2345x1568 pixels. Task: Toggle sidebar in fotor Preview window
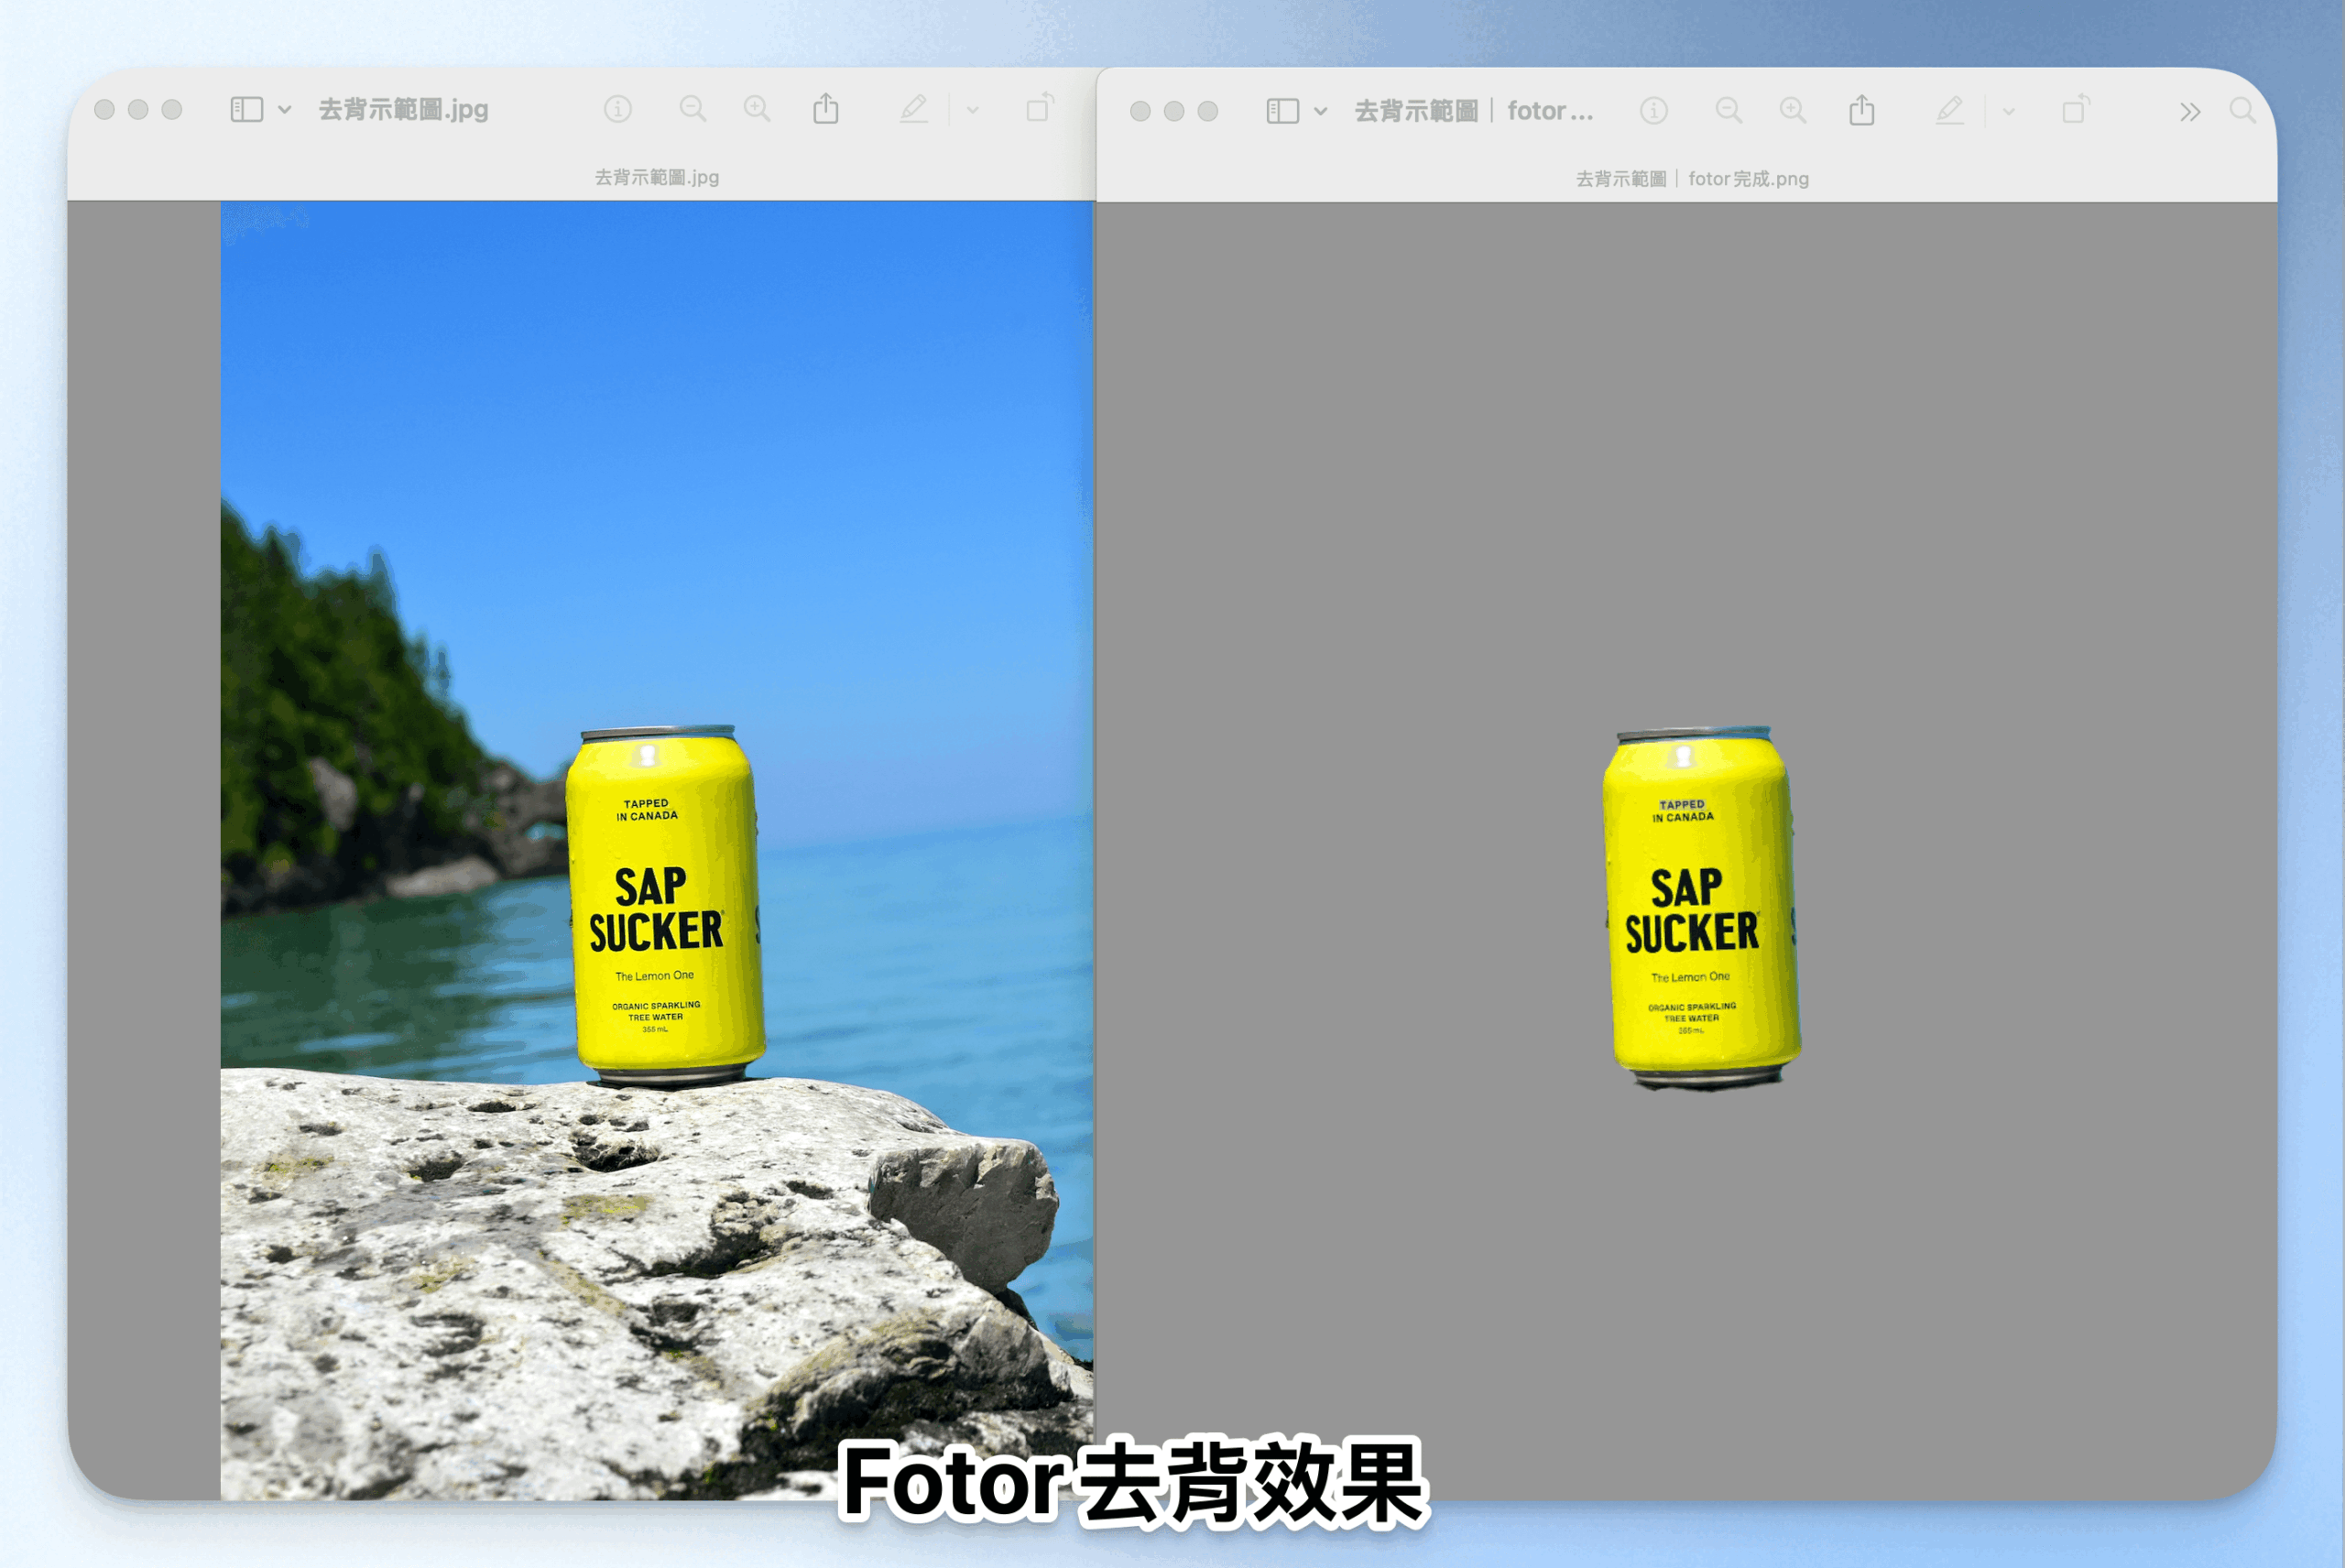[x=1282, y=111]
